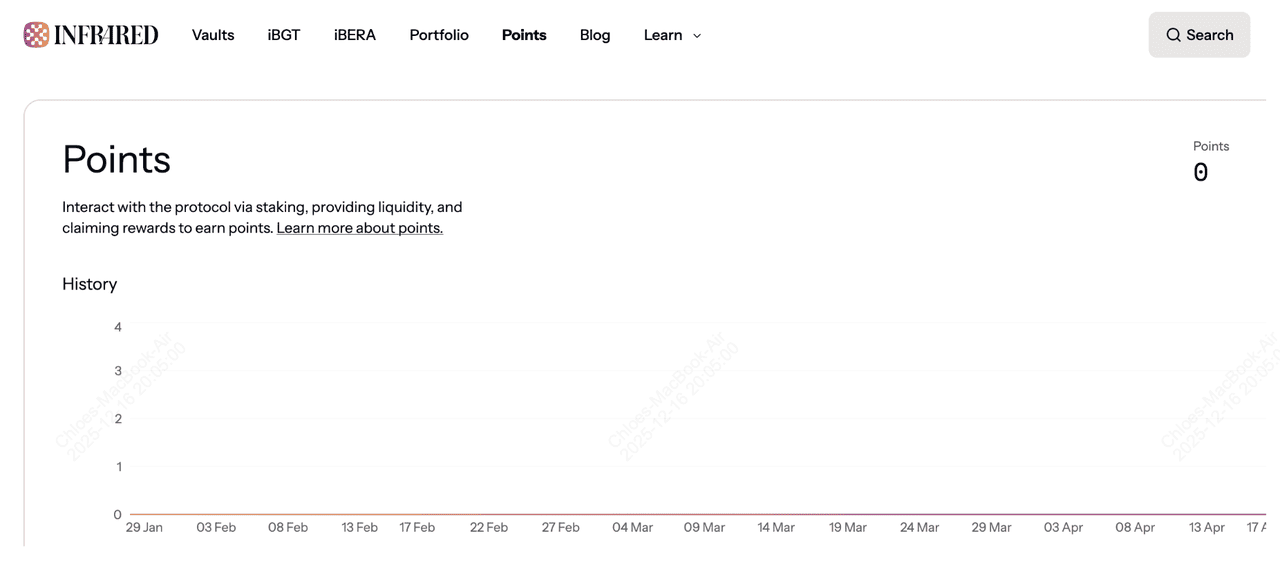
Task: Open the iBGT nav item
Action: 284,35
